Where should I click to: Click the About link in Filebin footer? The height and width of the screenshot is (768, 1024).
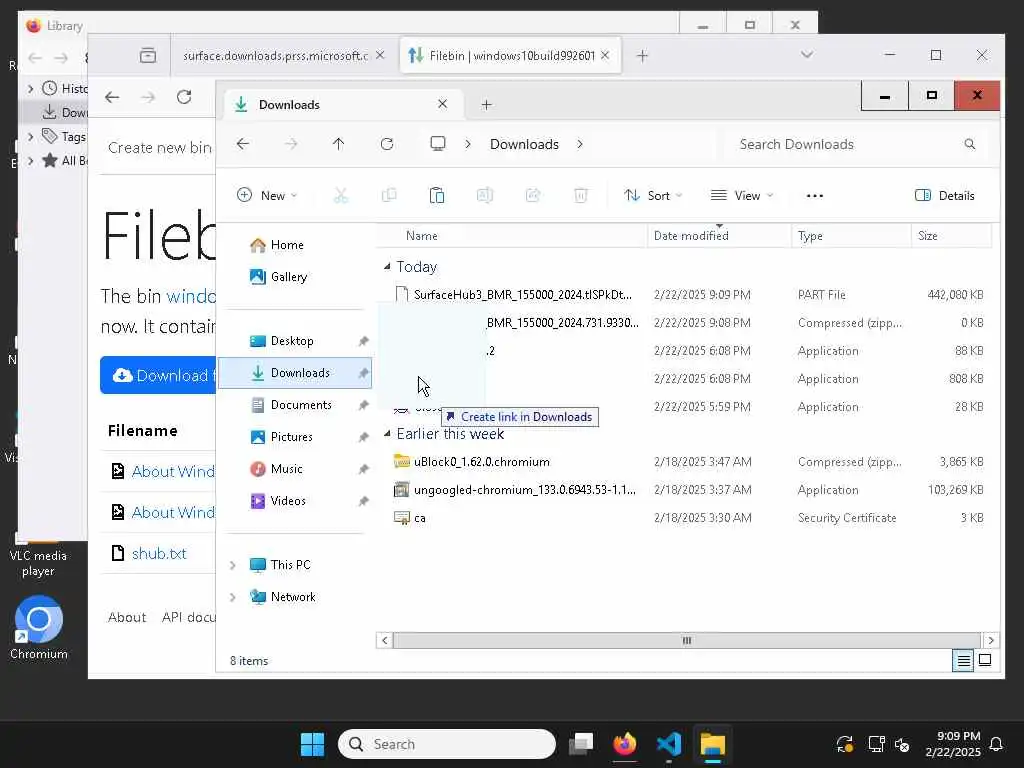pyautogui.click(x=127, y=617)
